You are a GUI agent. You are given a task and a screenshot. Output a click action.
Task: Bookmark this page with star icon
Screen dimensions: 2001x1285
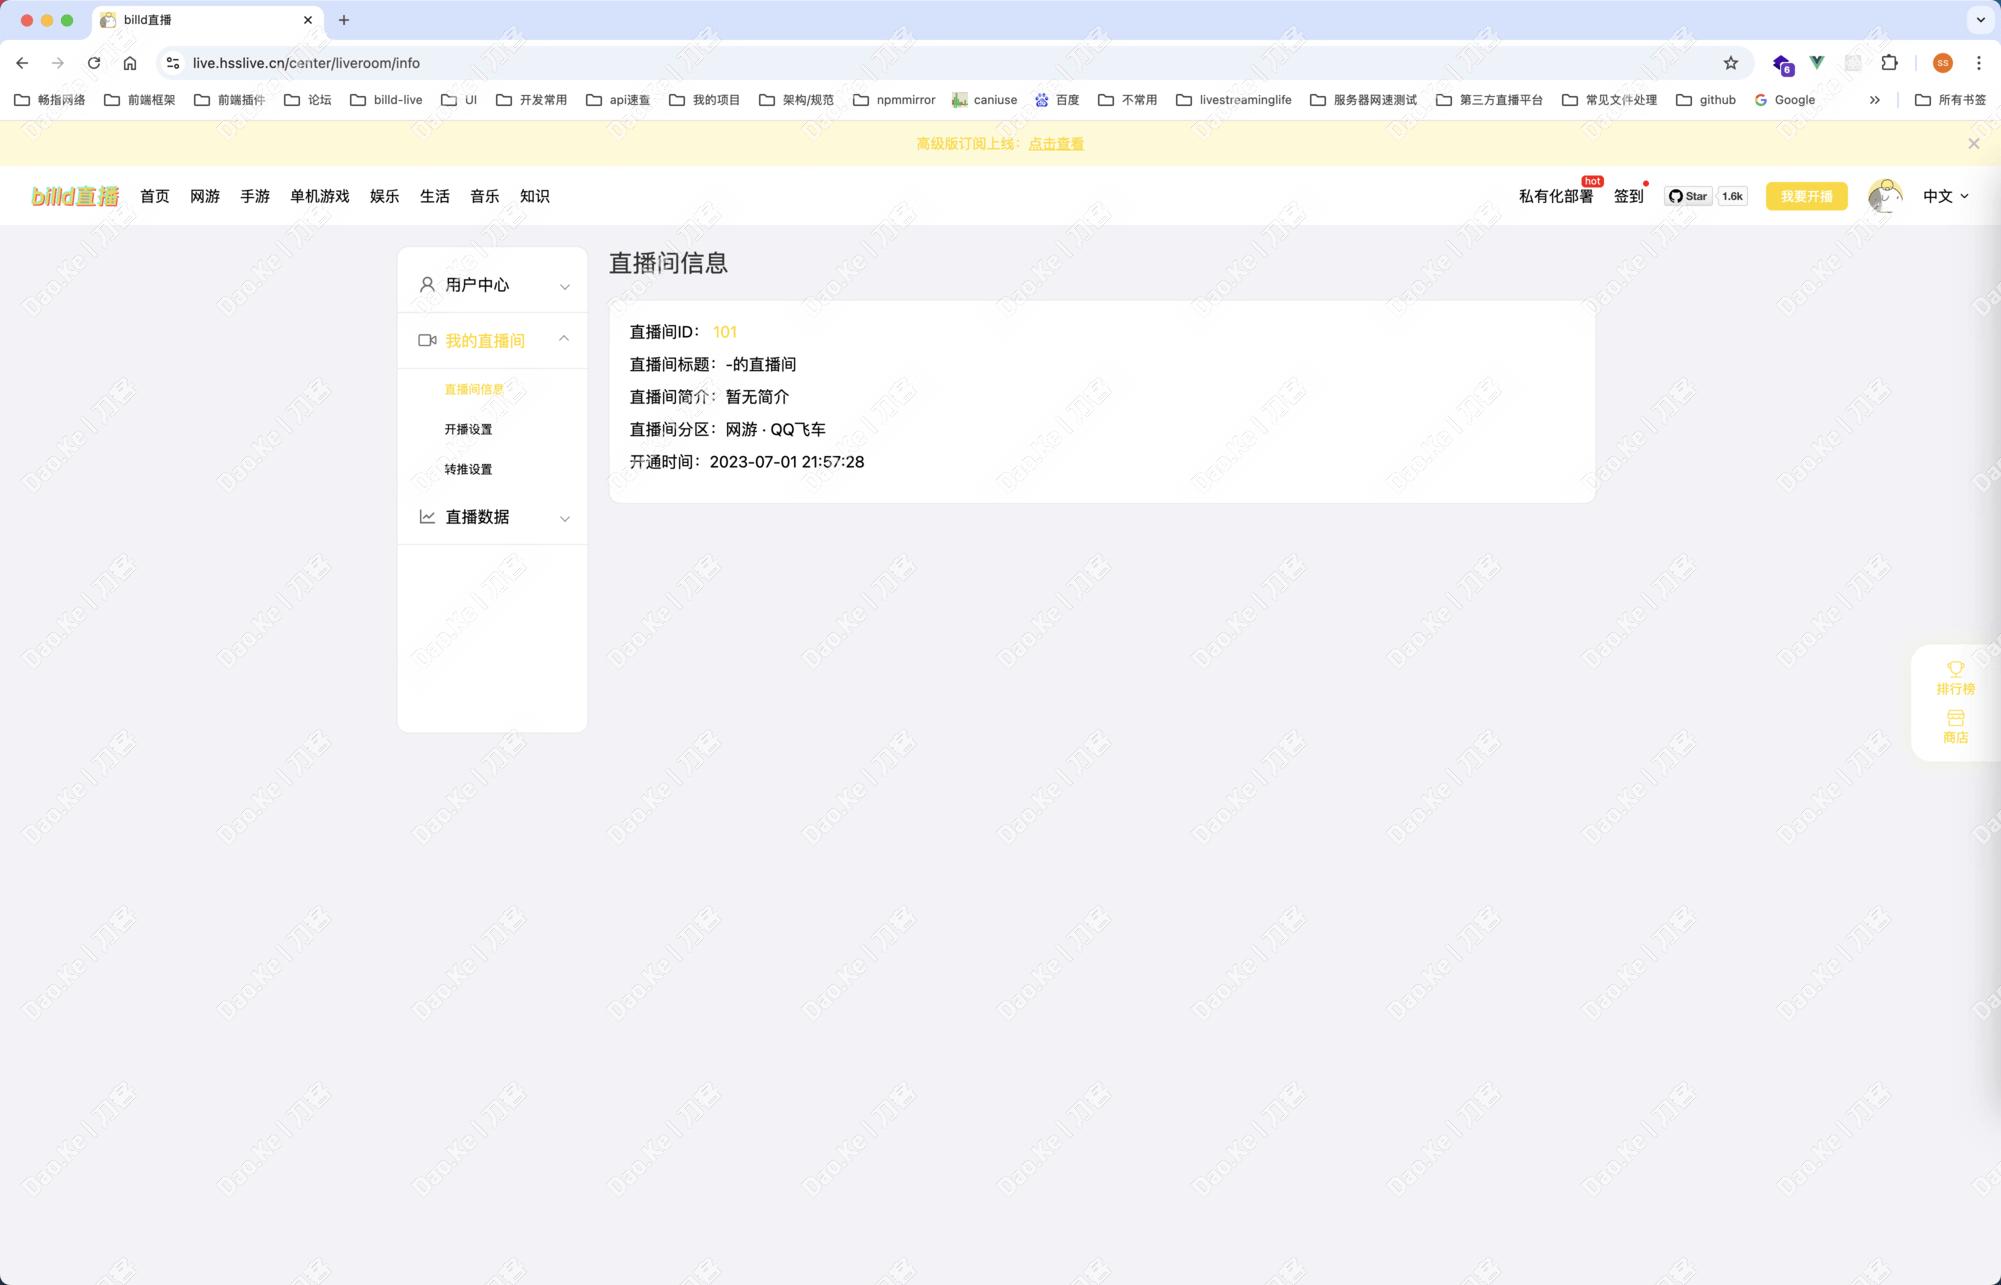coord(1730,63)
